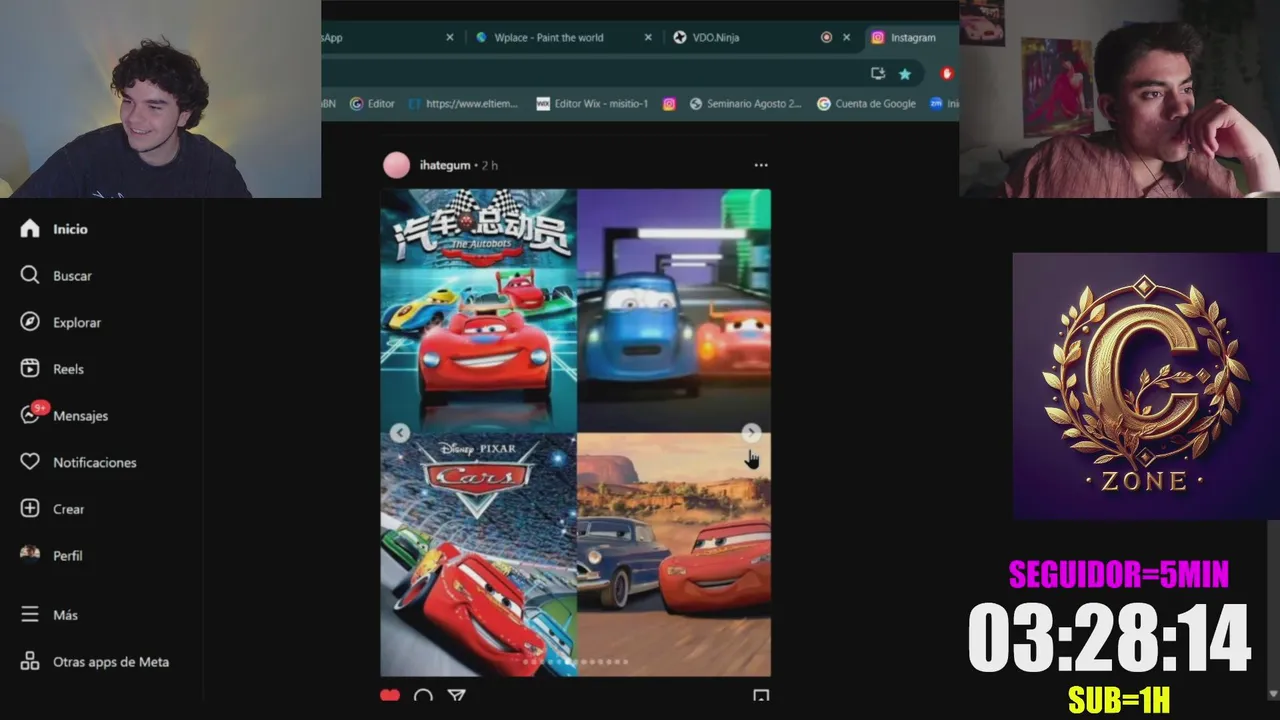This screenshot has width=1280, height=720.
Task: Click the Disney Pixar Cars poster image
Action: 478,555
